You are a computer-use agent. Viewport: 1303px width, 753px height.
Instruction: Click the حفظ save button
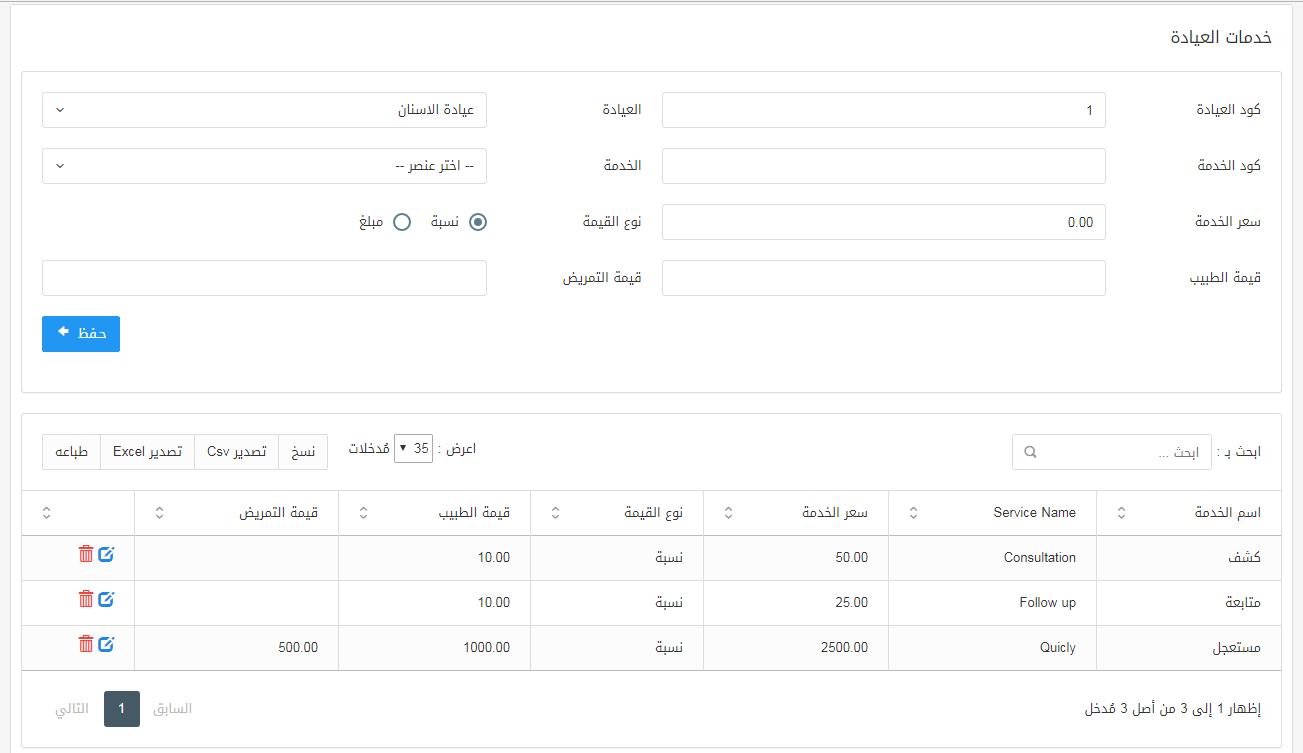coord(81,334)
